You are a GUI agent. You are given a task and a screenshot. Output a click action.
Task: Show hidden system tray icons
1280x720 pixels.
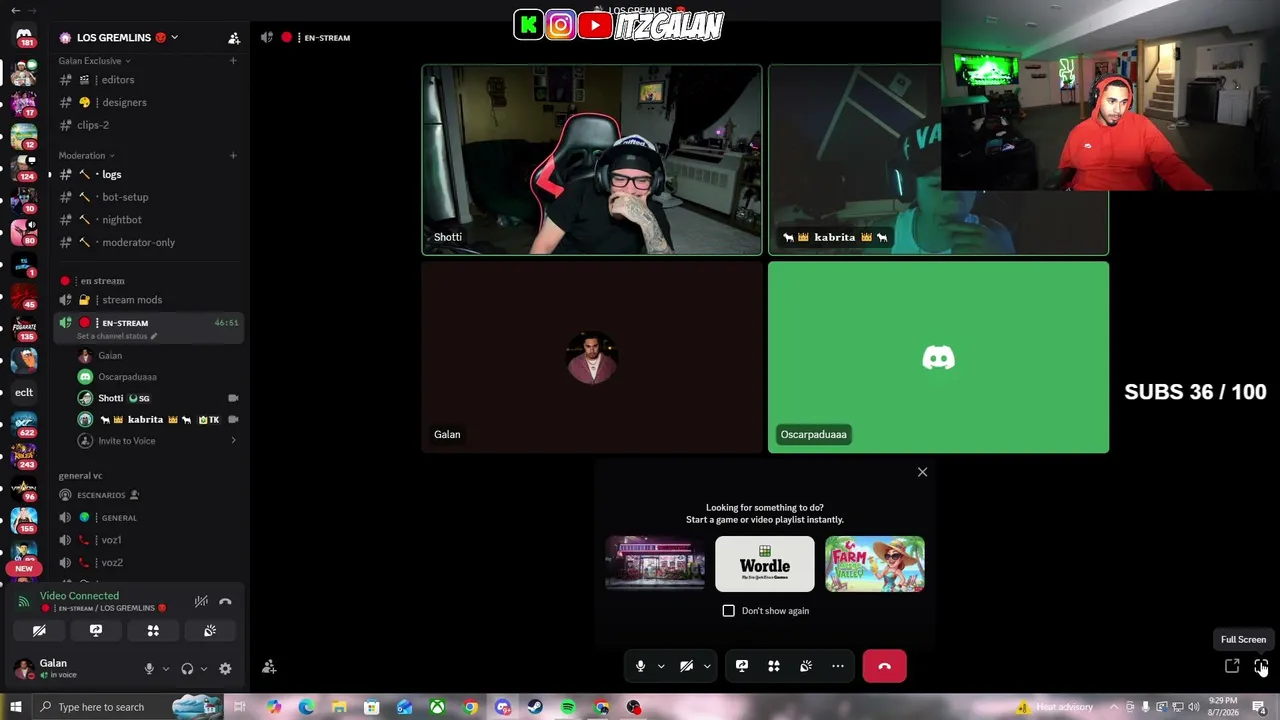pos(1114,707)
